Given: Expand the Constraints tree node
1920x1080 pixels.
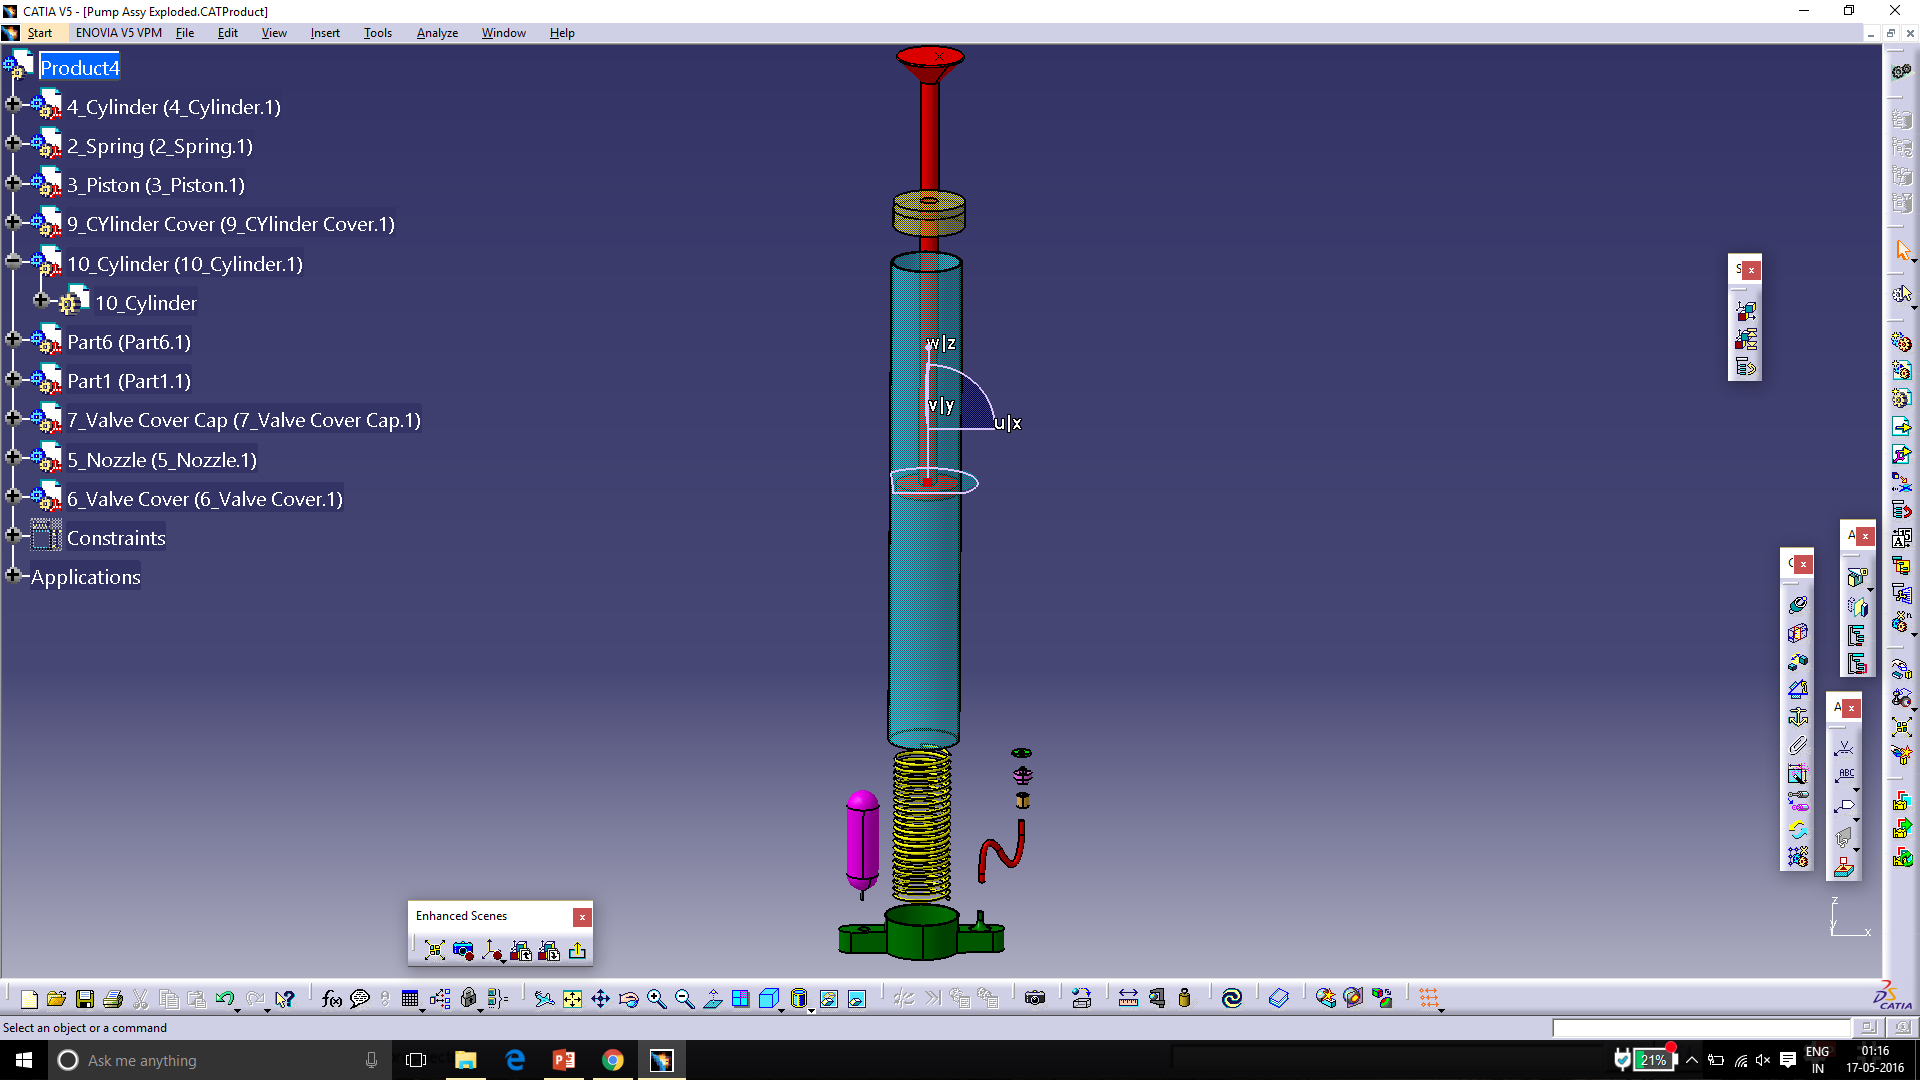Looking at the screenshot, I should [x=13, y=535].
